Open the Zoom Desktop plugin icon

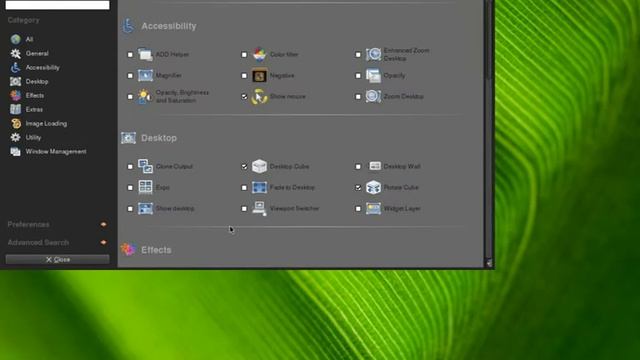(x=373, y=96)
